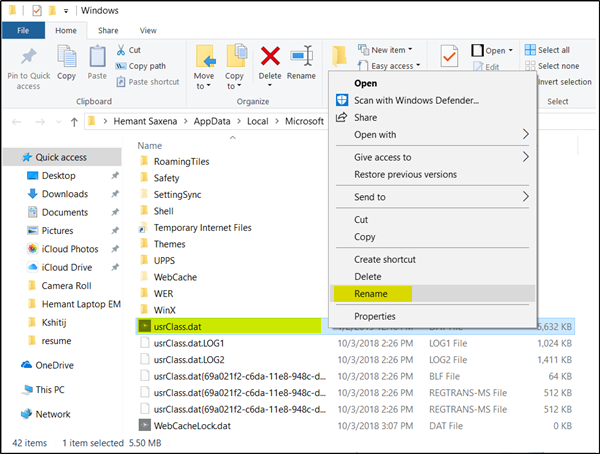The height and width of the screenshot is (454, 600).
Task: Click the Rename icon in ribbon
Action: coord(301,56)
